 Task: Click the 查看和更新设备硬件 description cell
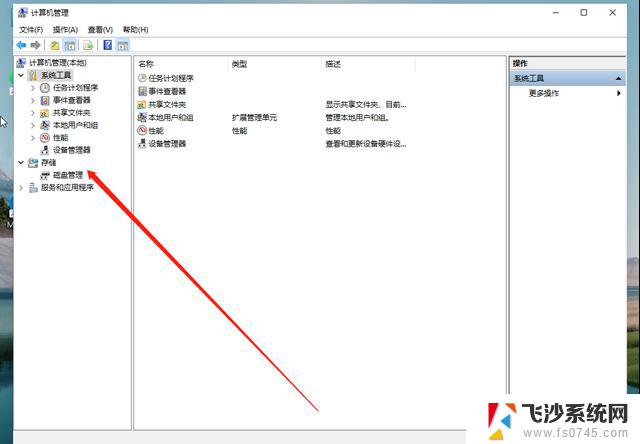(365, 144)
